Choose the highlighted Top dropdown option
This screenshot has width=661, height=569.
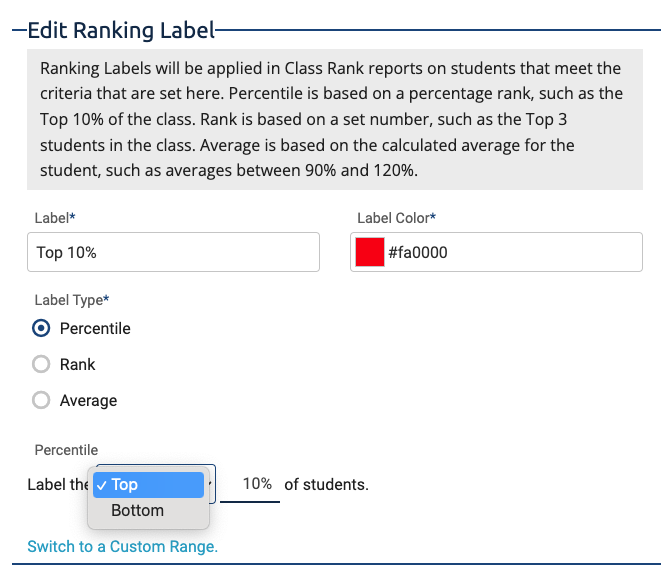(x=148, y=485)
